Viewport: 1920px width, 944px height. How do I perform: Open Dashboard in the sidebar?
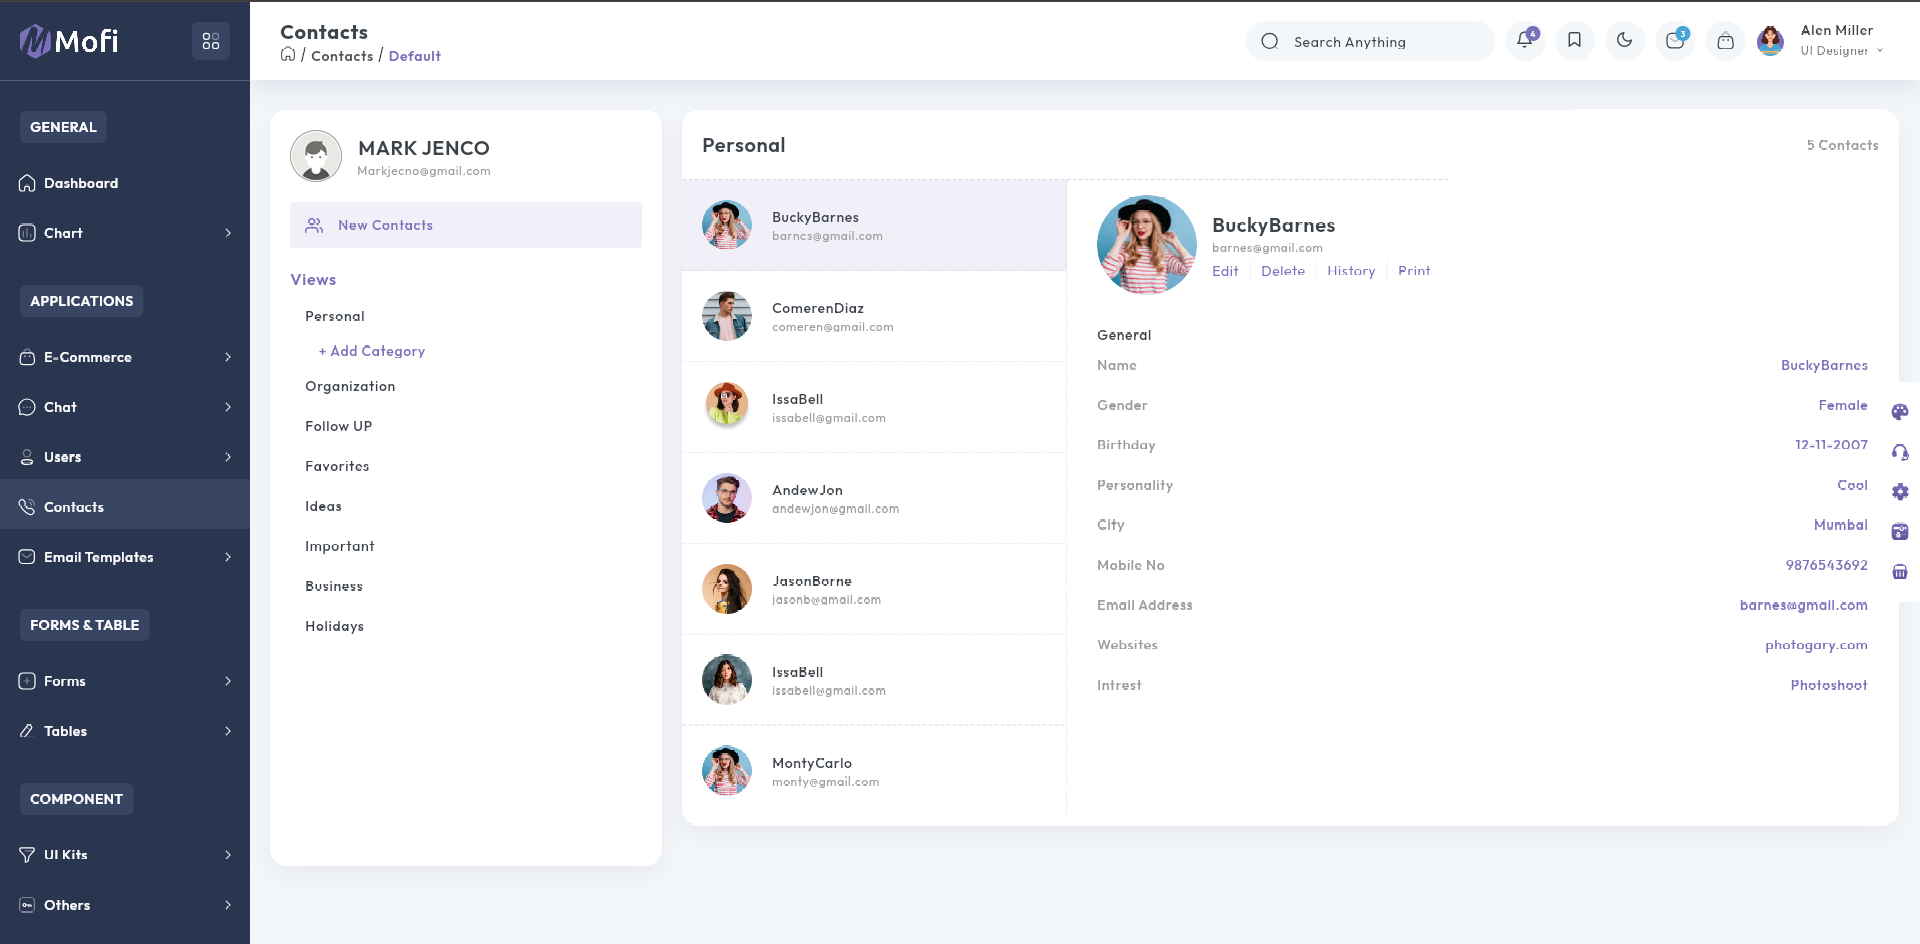coord(81,183)
